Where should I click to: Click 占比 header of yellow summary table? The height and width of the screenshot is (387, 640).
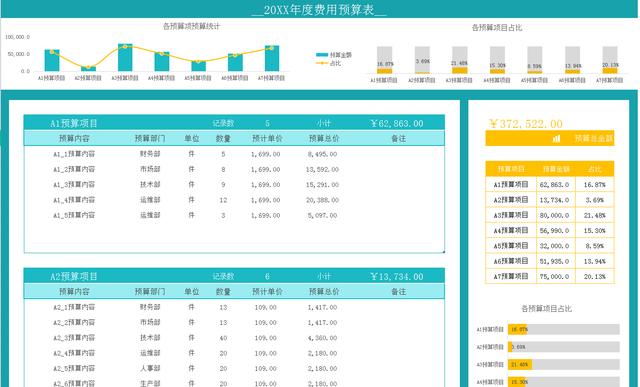(595, 169)
